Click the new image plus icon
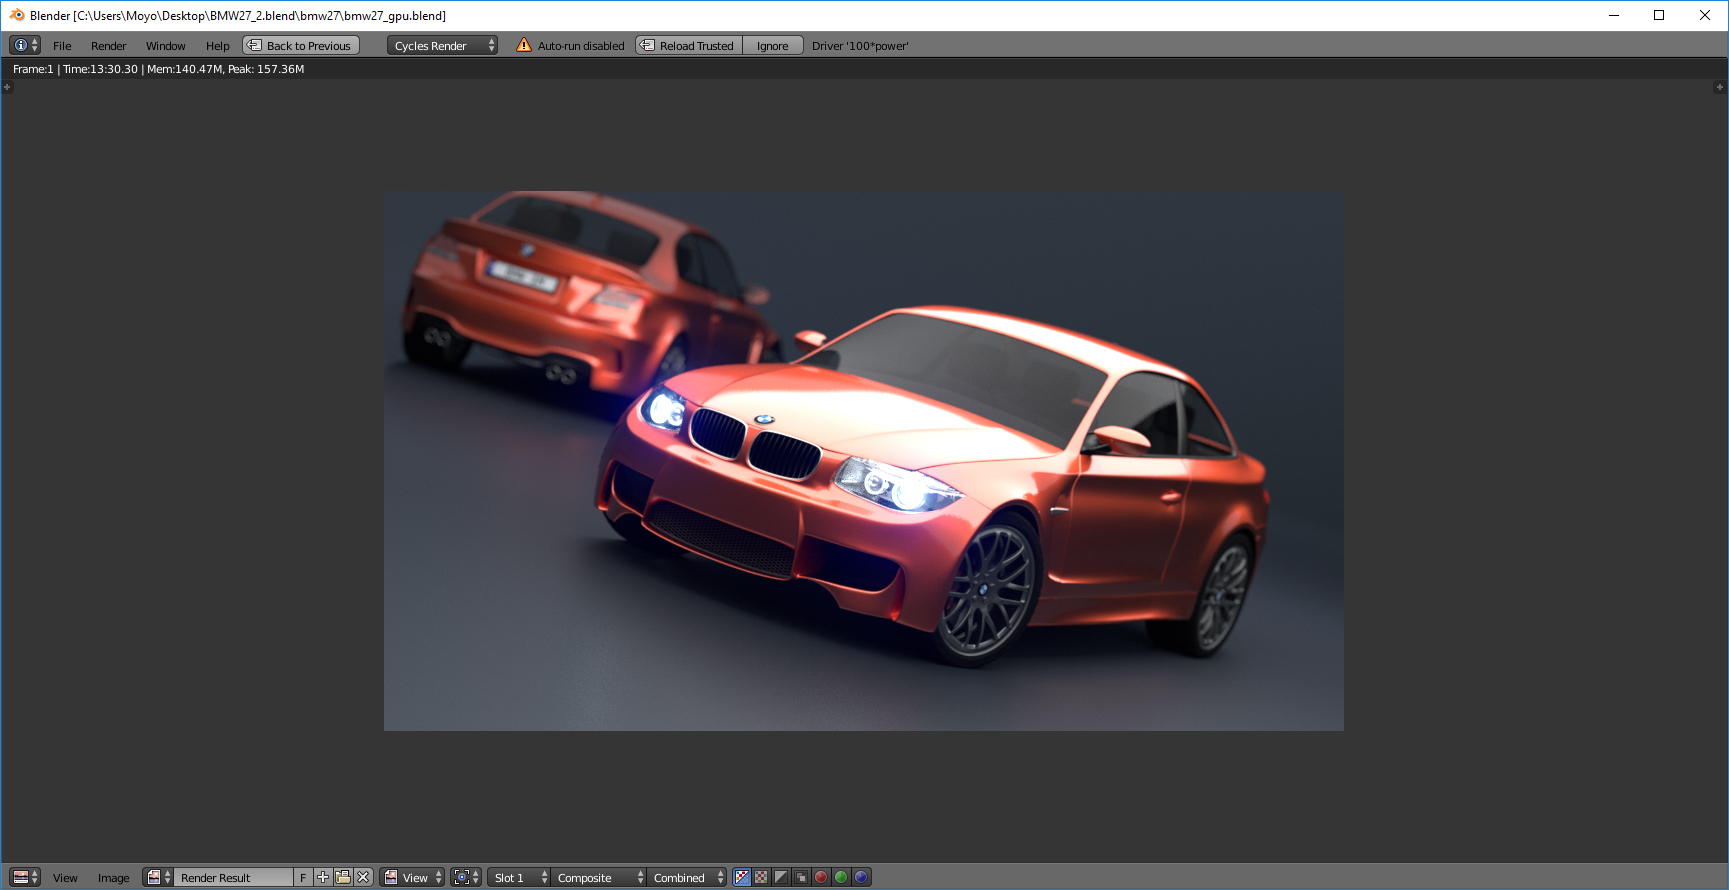This screenshot has height=890, width=1729. tap(323, 877)
